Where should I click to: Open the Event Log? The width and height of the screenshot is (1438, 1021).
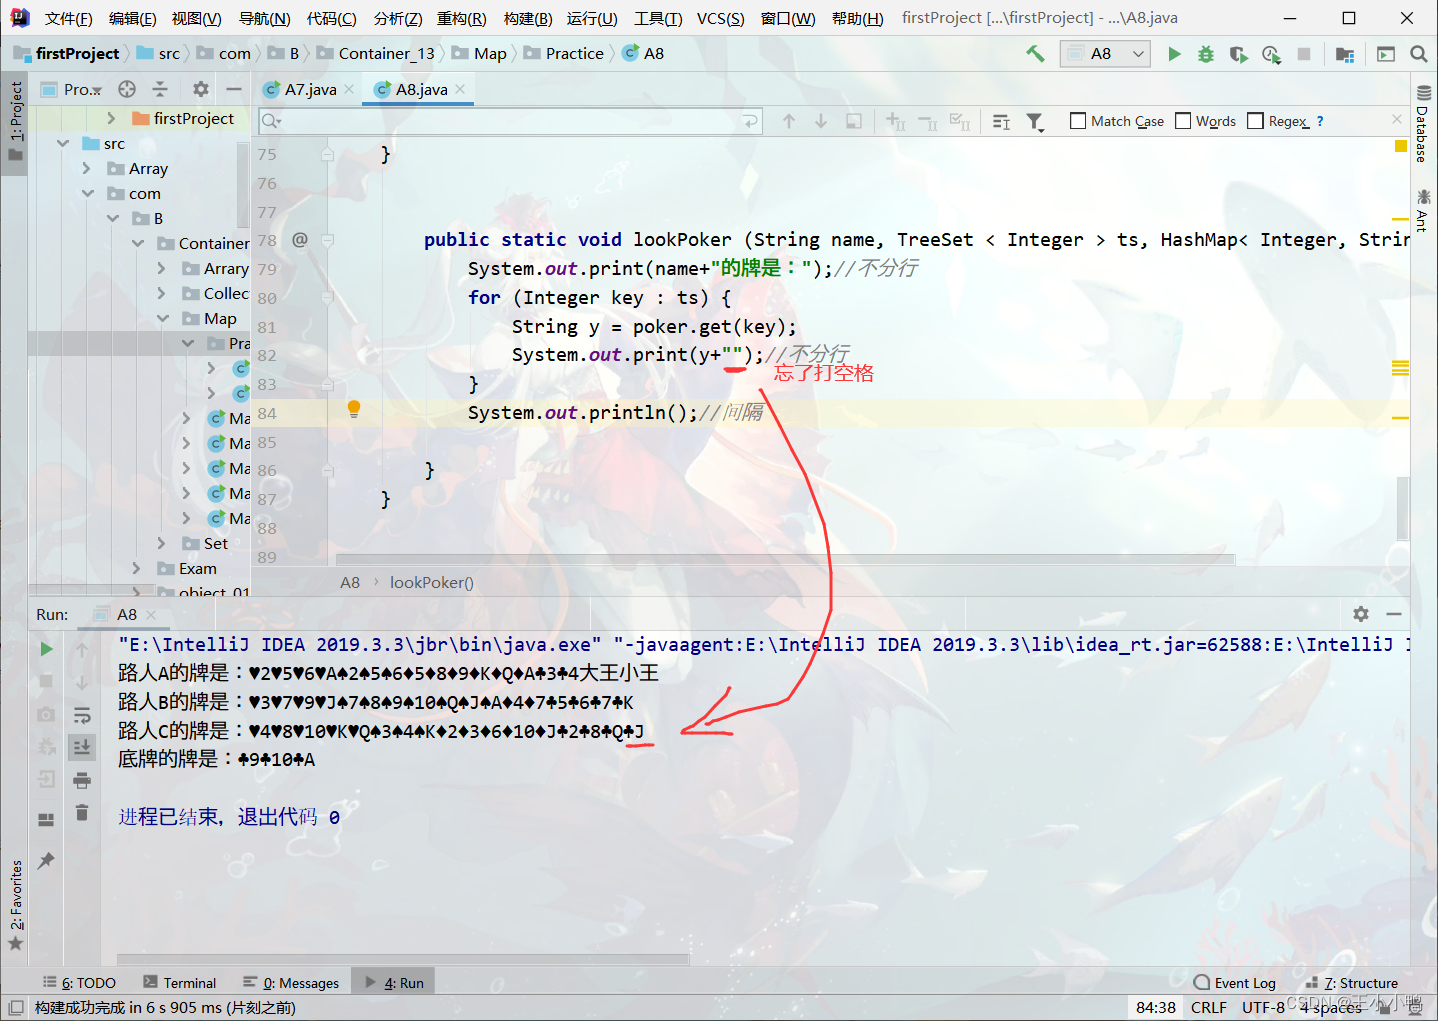(x=1235, y=983)
